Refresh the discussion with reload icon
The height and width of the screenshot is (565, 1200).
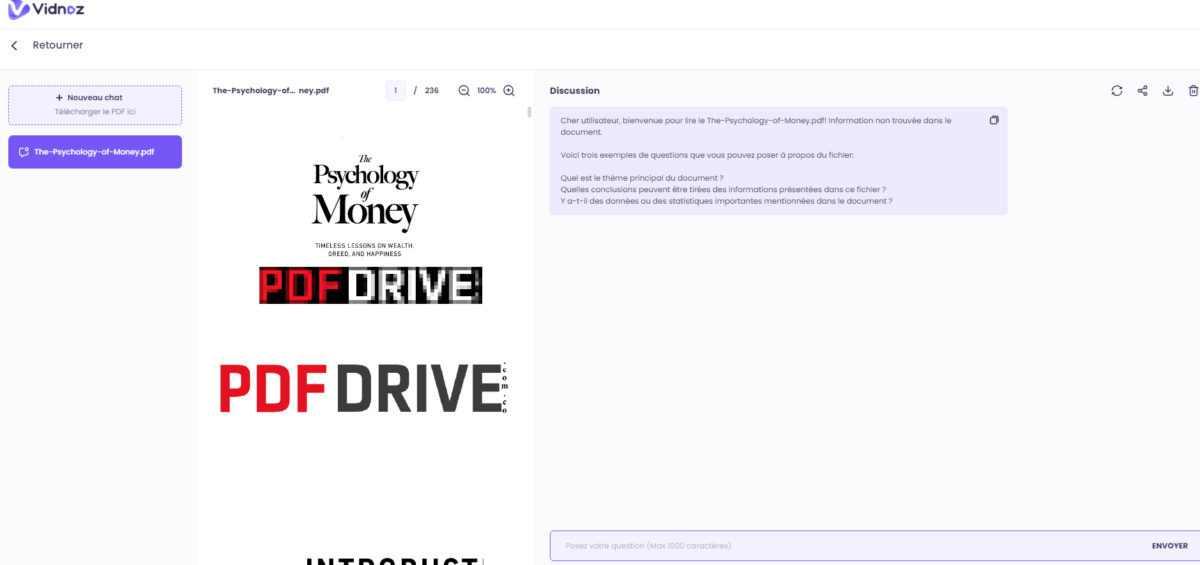pyautogui.click(x=1117, y=91)
